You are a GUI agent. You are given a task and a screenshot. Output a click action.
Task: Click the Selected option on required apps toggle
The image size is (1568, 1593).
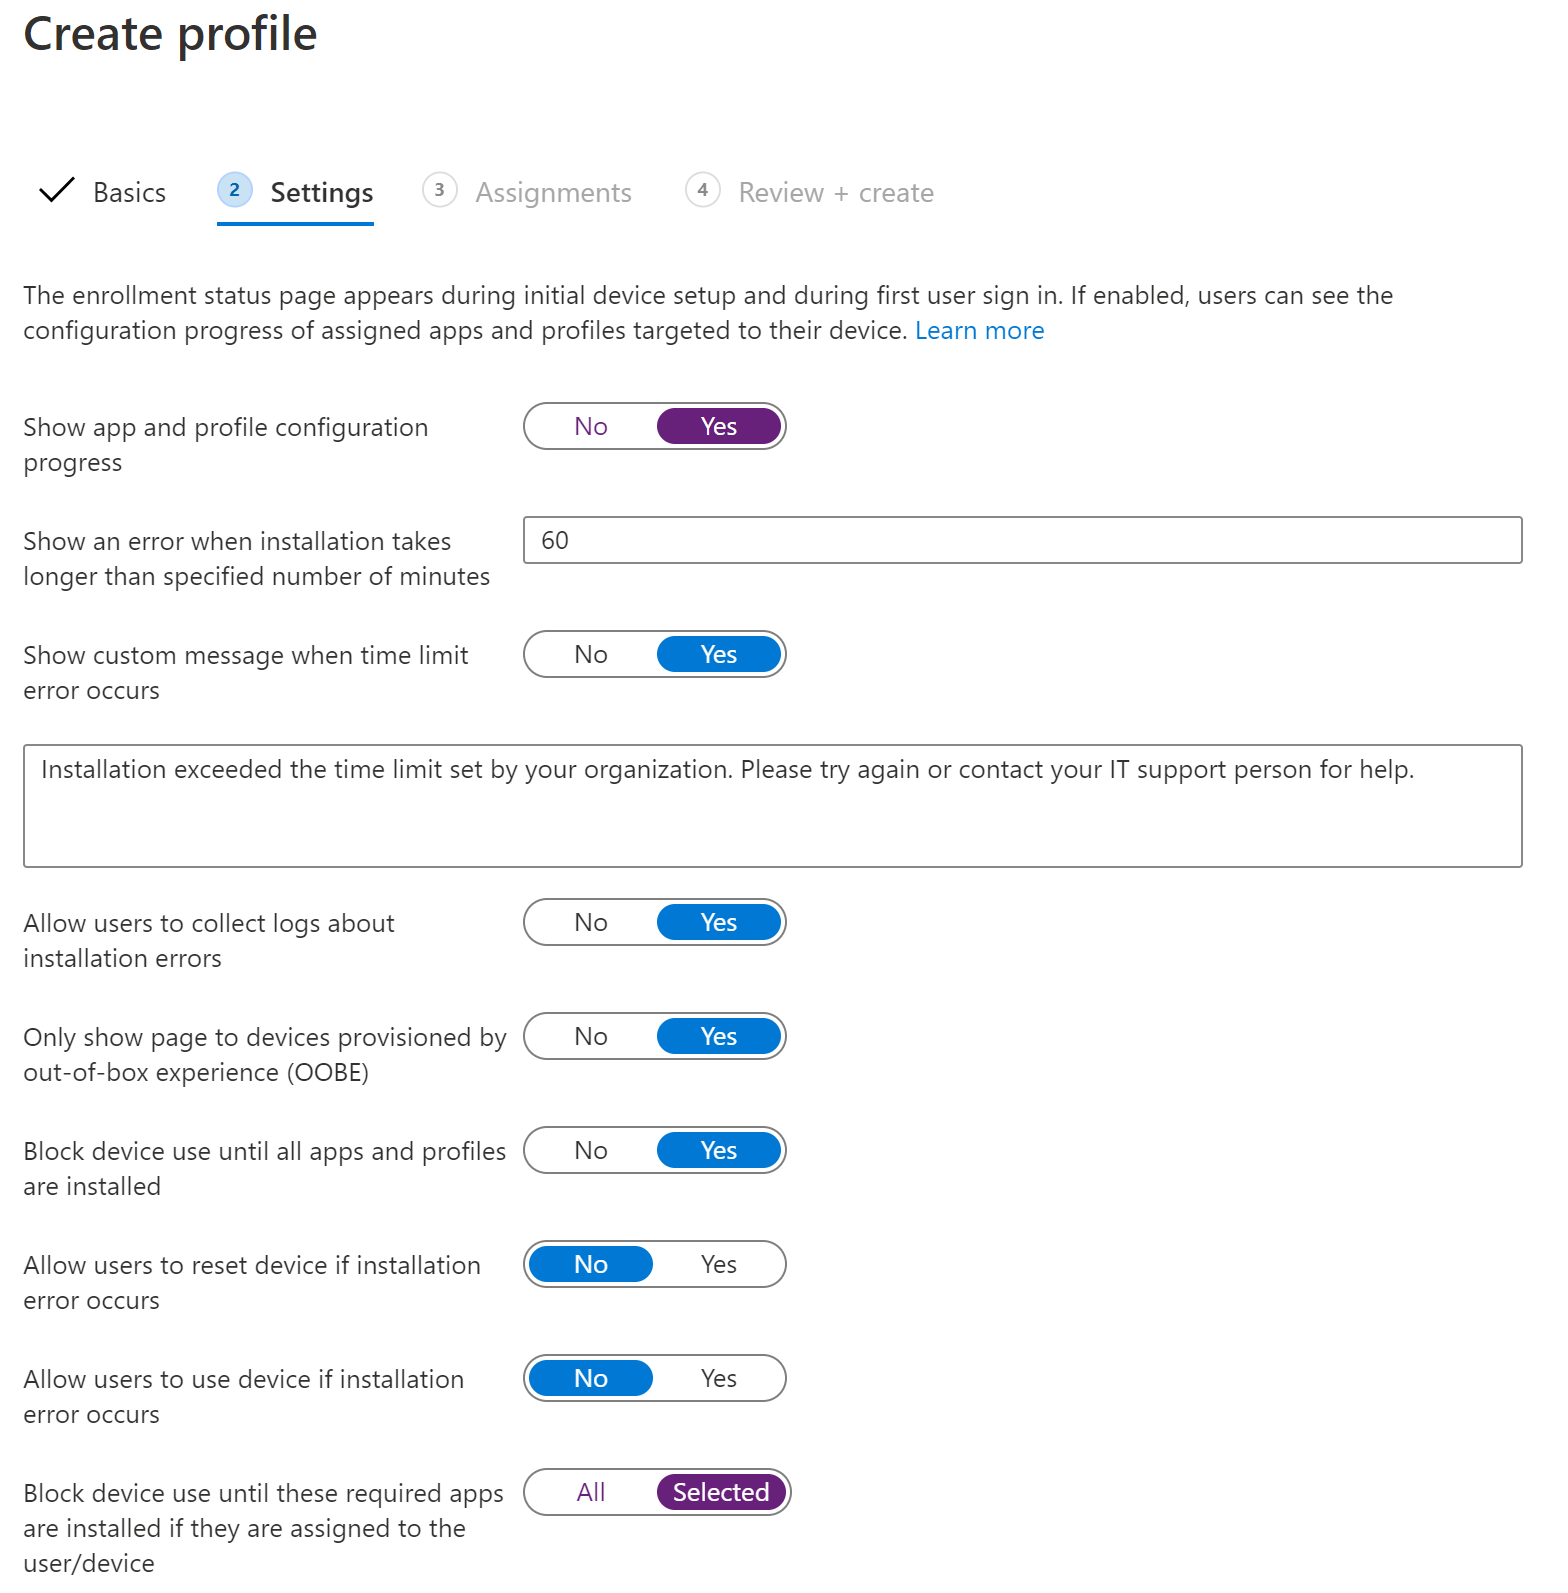[719, 1492]
